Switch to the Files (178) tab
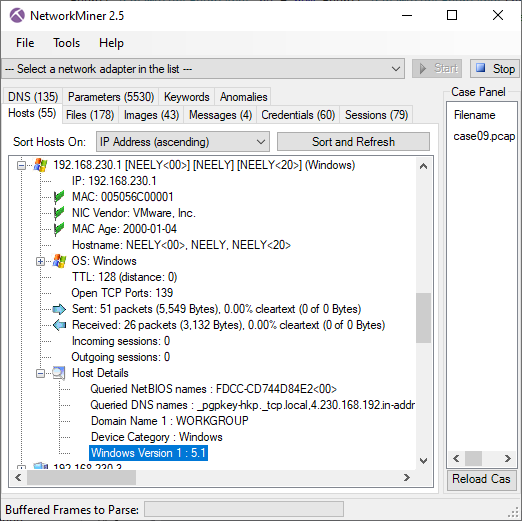Viewport: 522px width, 521px height. point(90,115)
